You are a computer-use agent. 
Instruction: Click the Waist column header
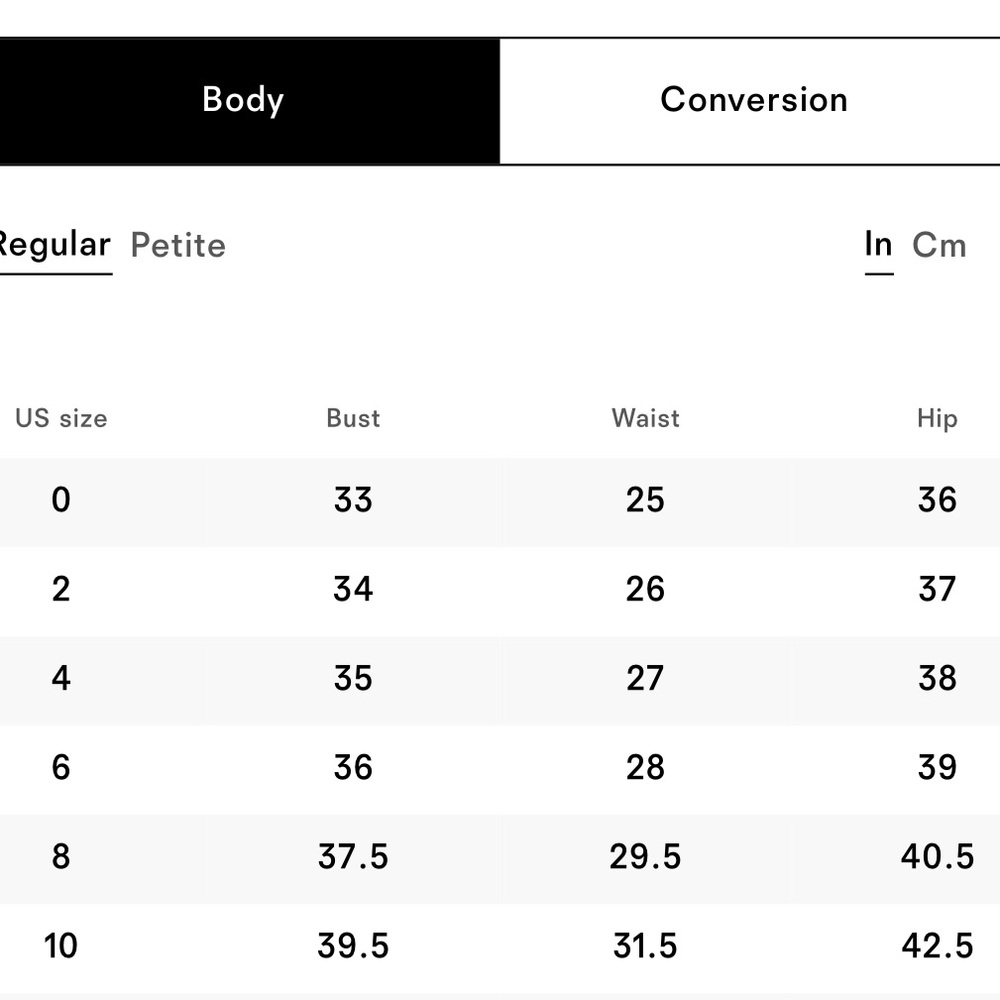pyautogui.click(x=645, y=418)
